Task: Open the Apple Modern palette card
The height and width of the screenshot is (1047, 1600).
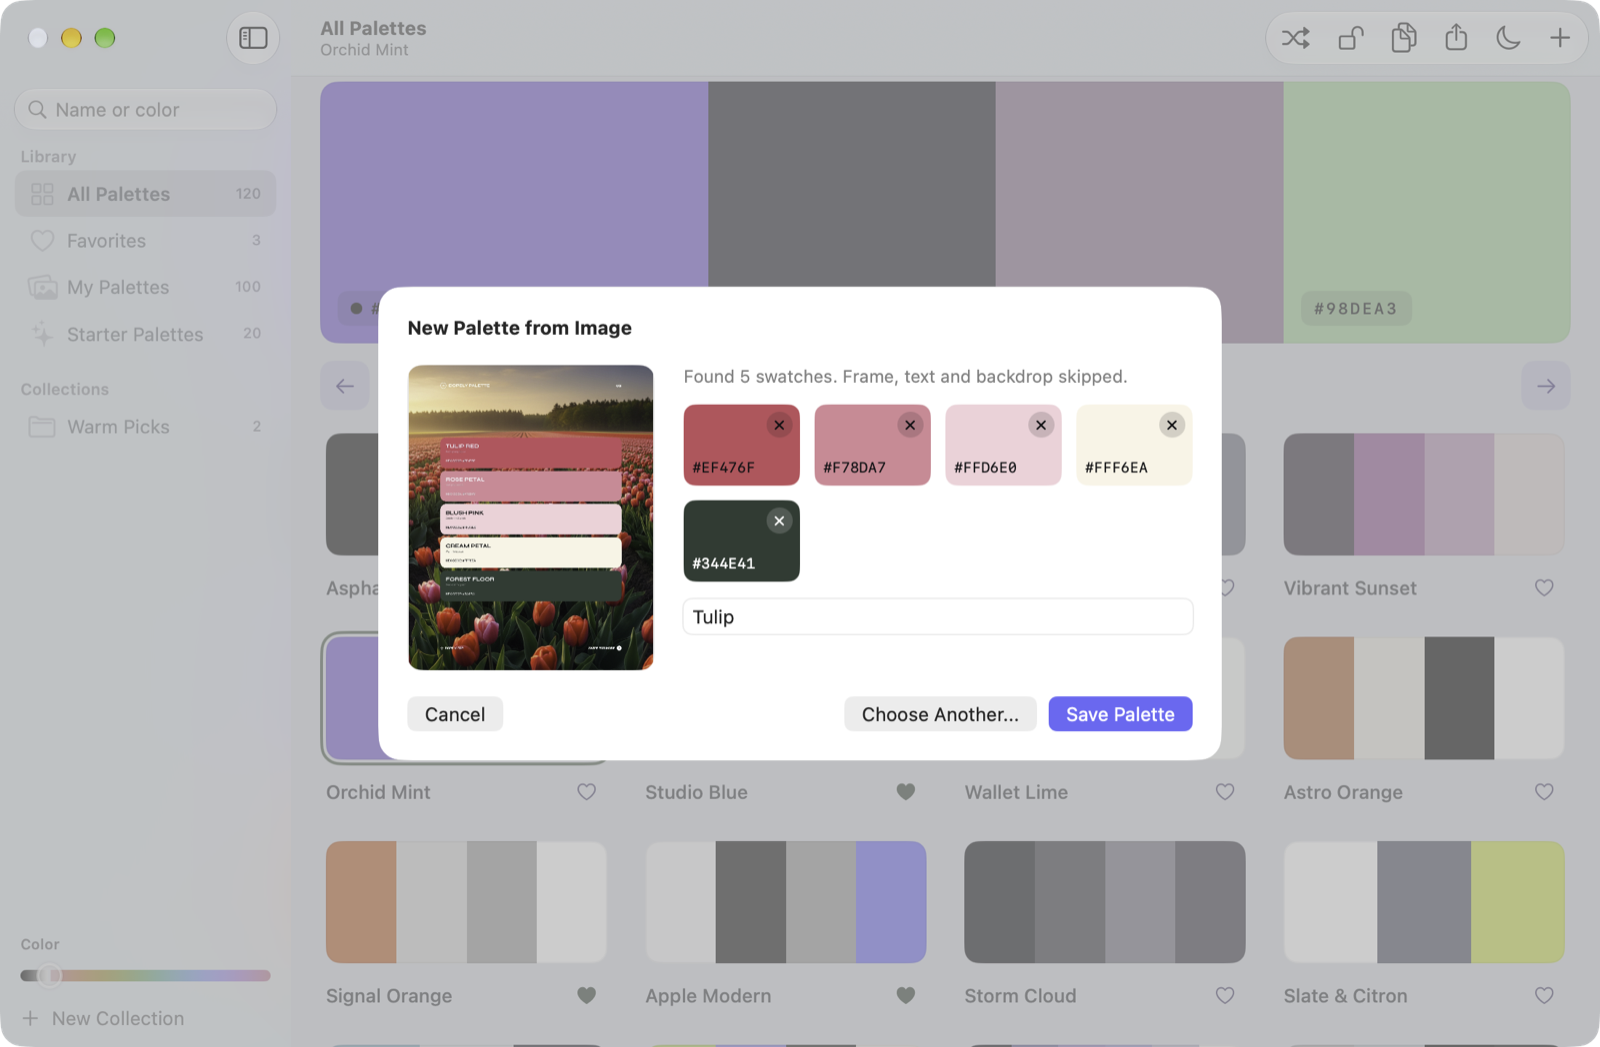Action: coord(786,902)
